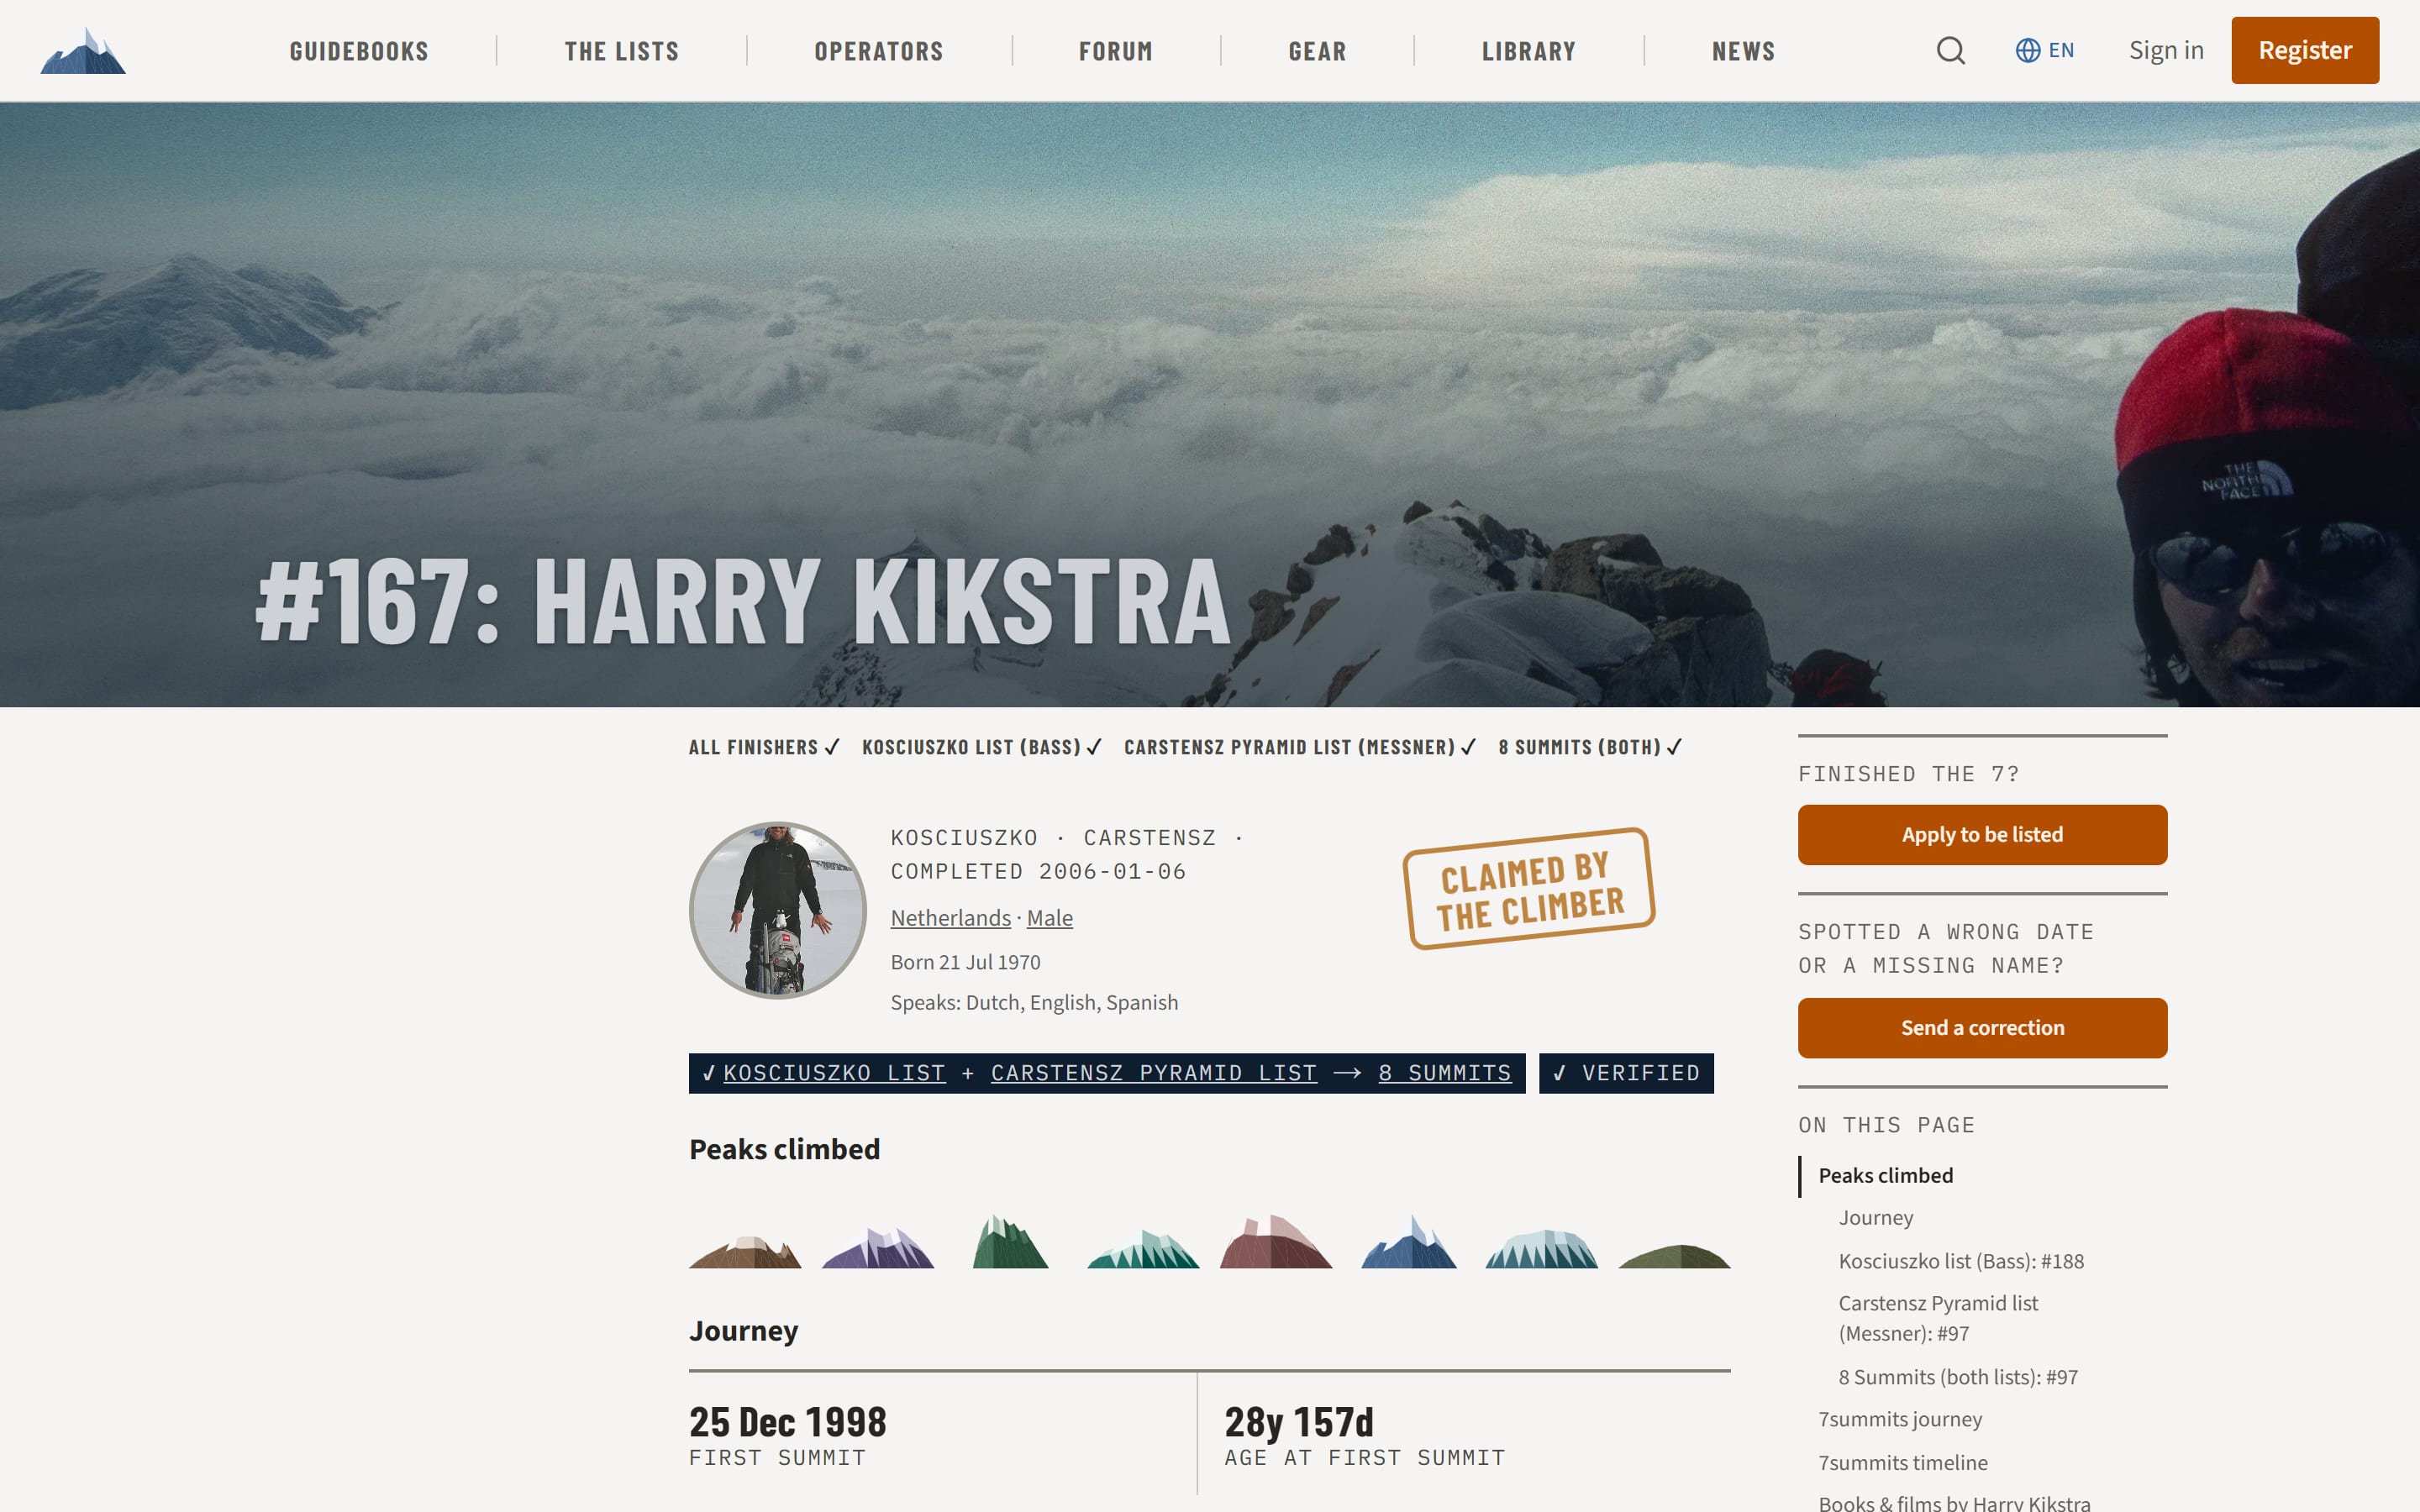Click the Register button
This screenshot has height=1512, width=2420.
pyautogui.click(x=2305, y=50)
